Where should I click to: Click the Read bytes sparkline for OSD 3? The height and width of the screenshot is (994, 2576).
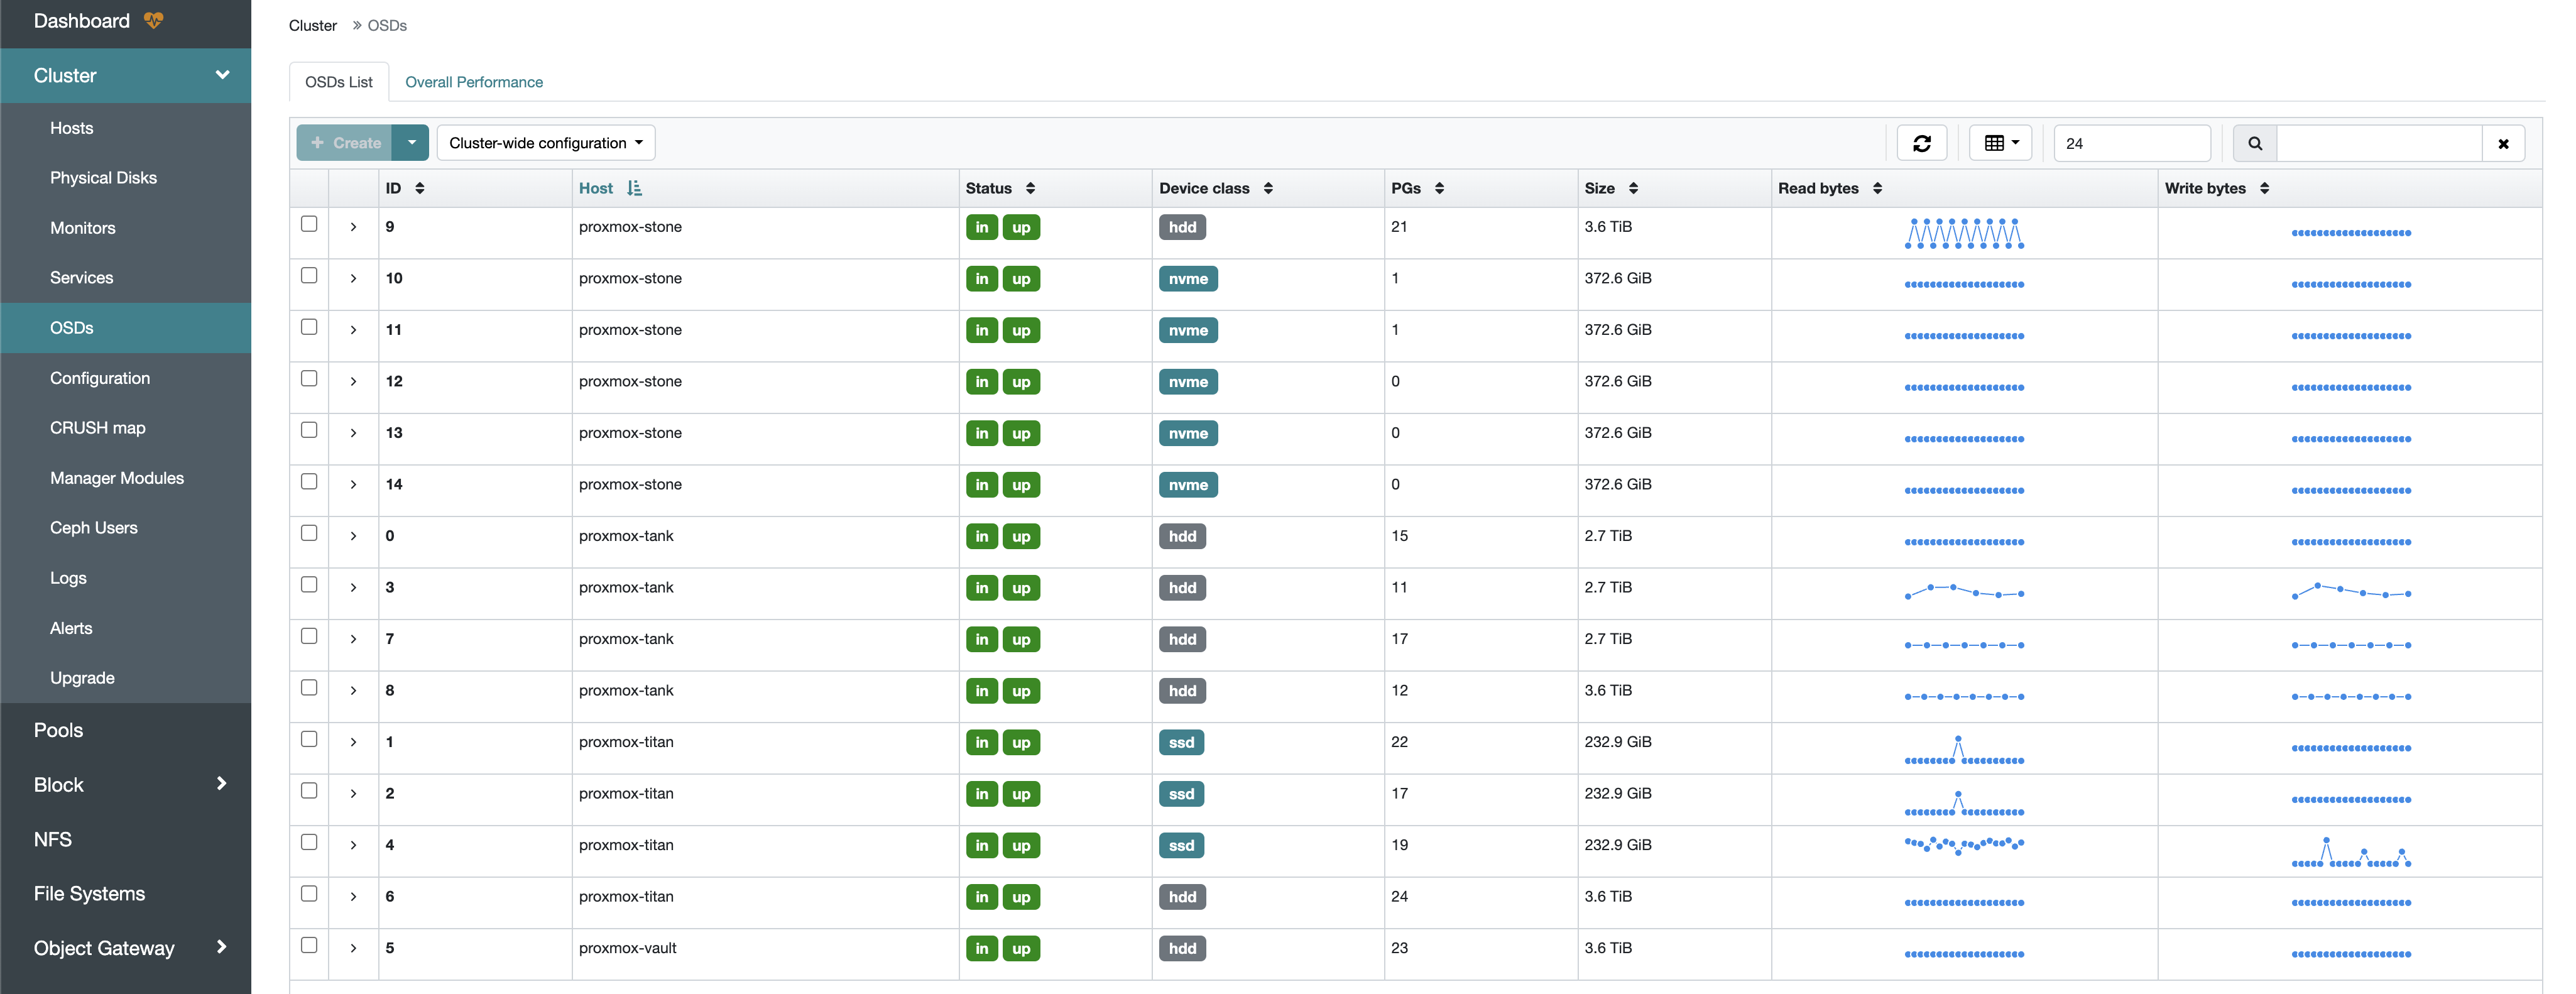click(x=1963, y=588)
